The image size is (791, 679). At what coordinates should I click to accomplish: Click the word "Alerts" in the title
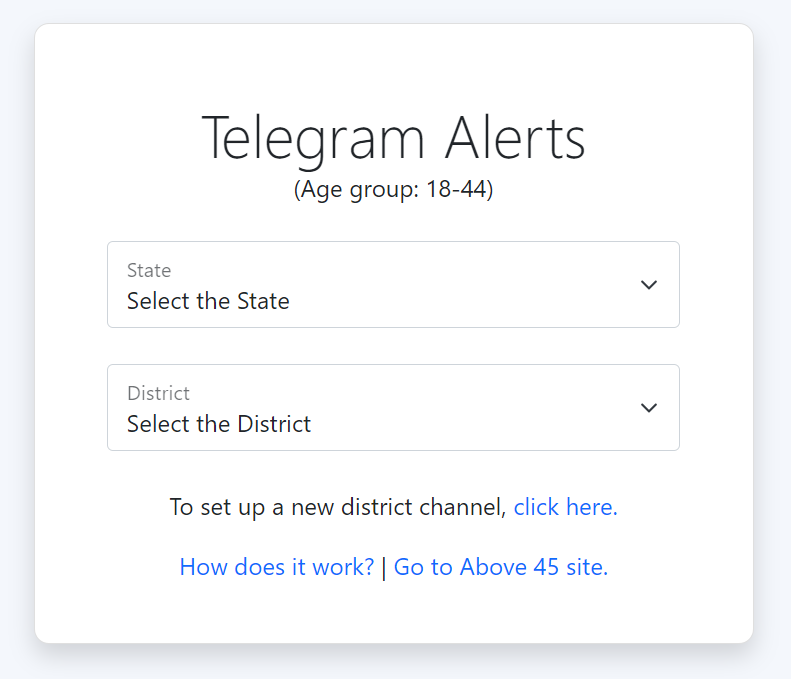(x=515, y=138)
